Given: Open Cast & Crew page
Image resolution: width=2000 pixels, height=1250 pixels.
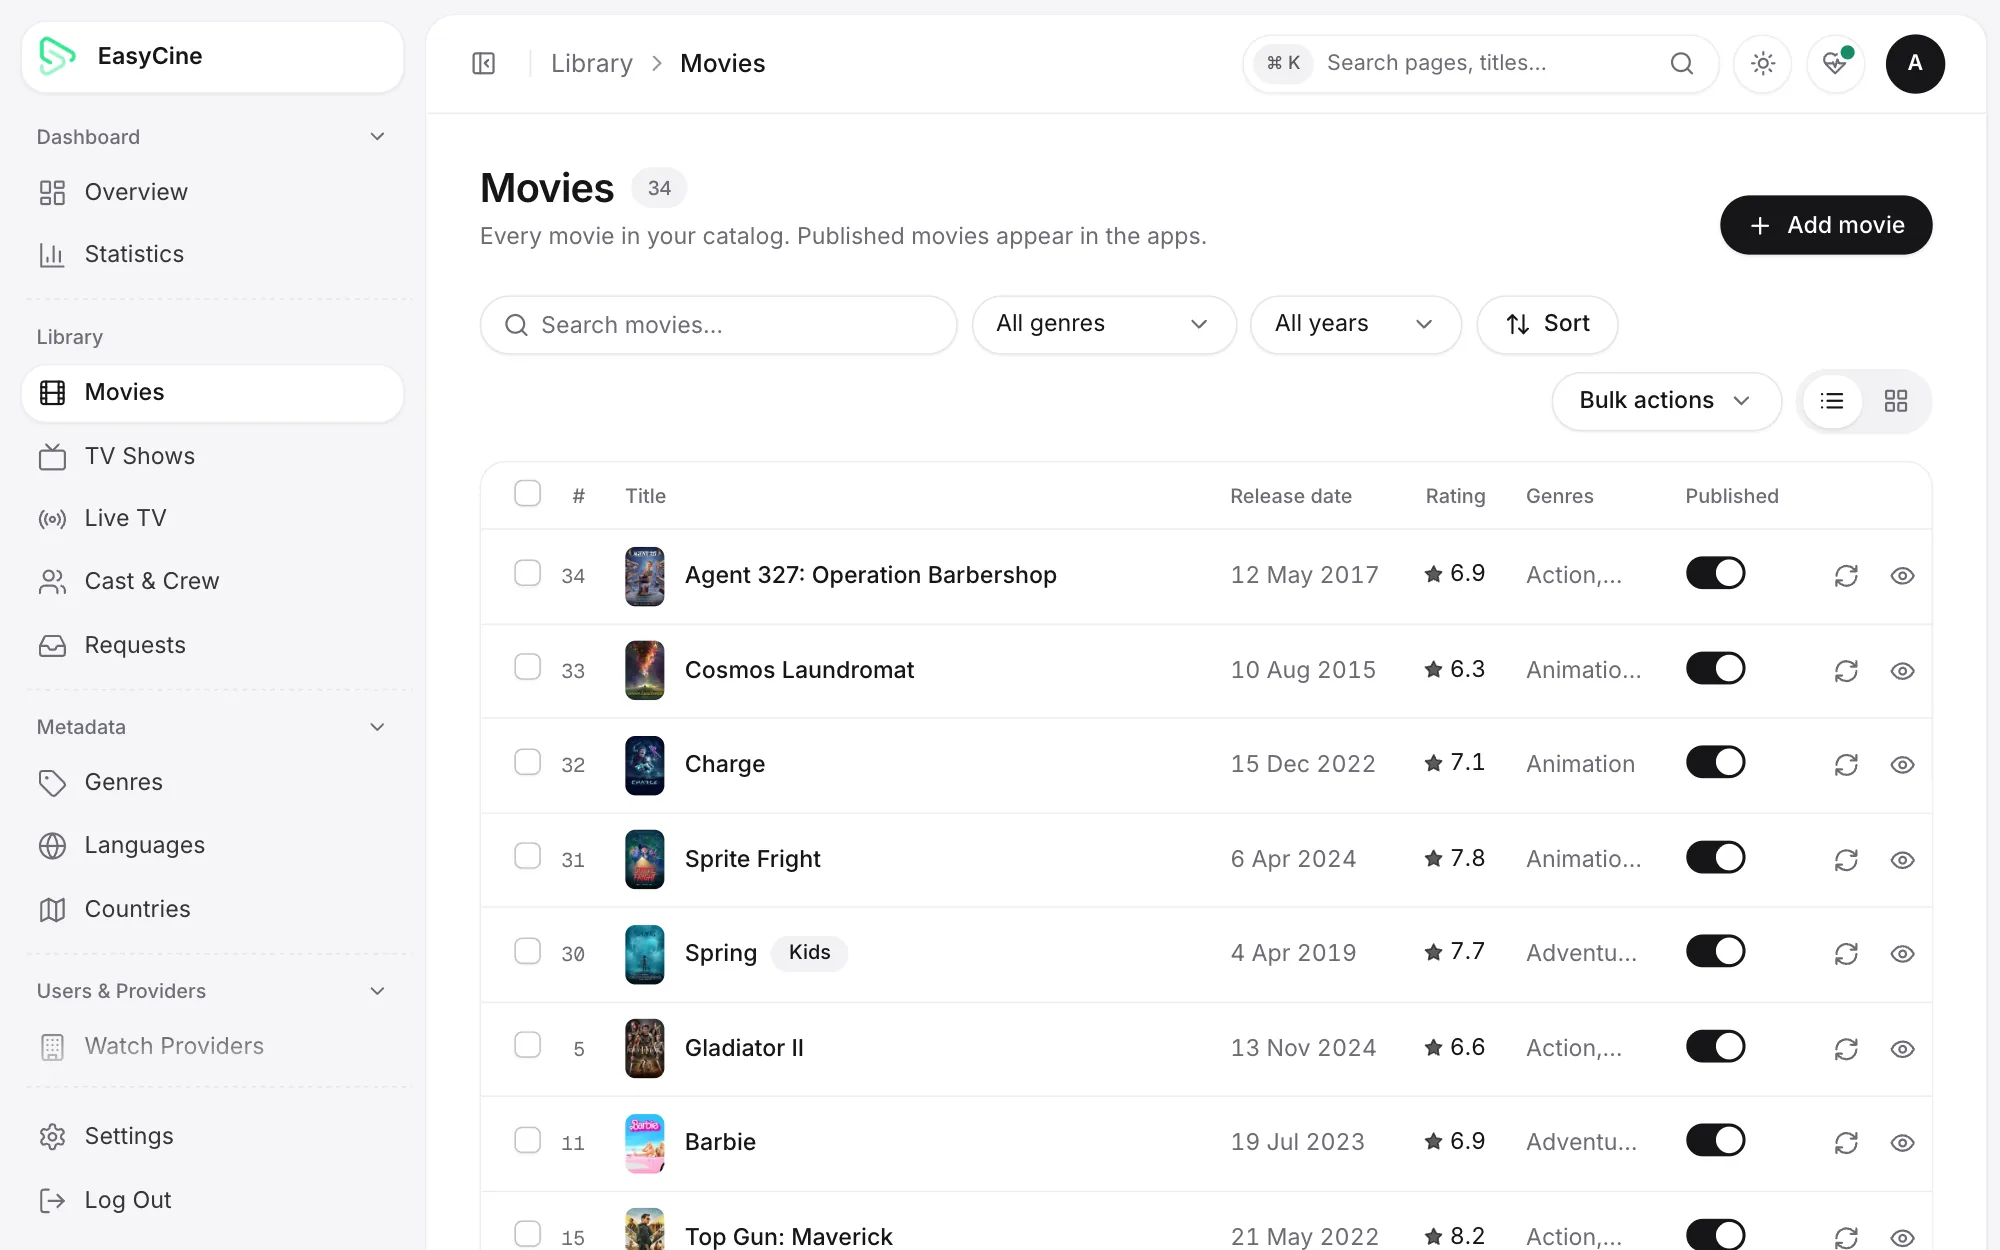Looking at the screenshot, I should (212, 581).
